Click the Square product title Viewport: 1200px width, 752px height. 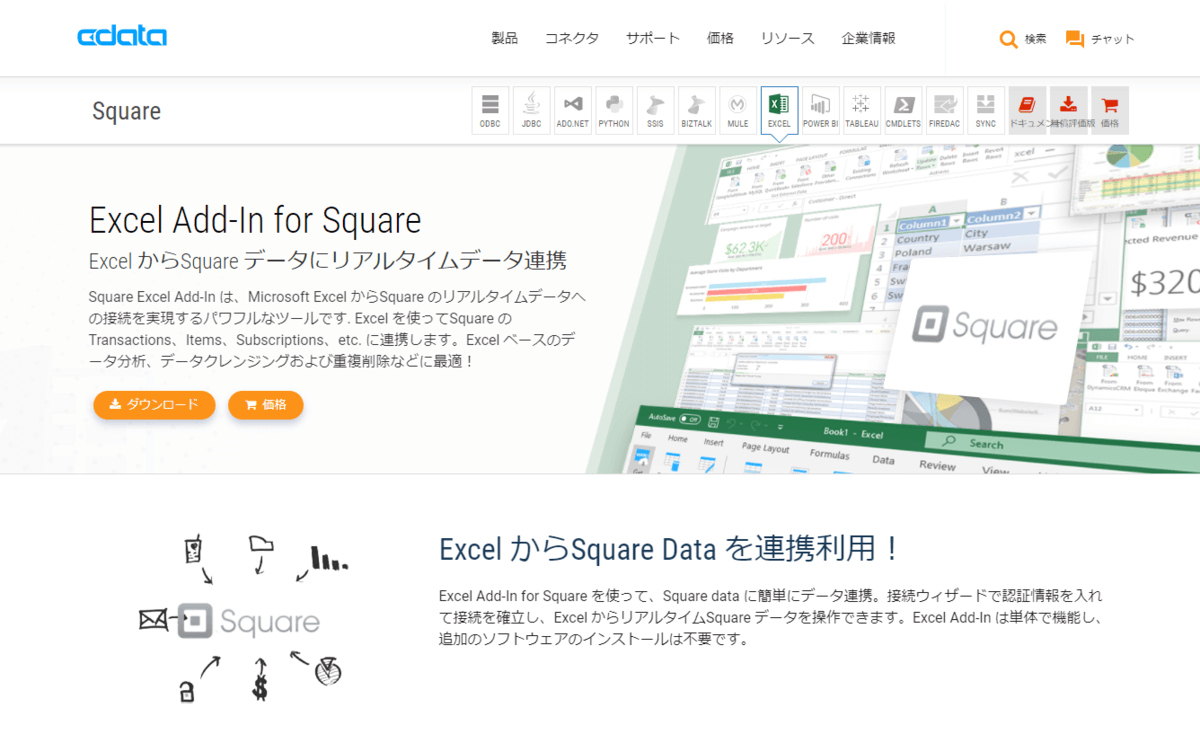126,111
